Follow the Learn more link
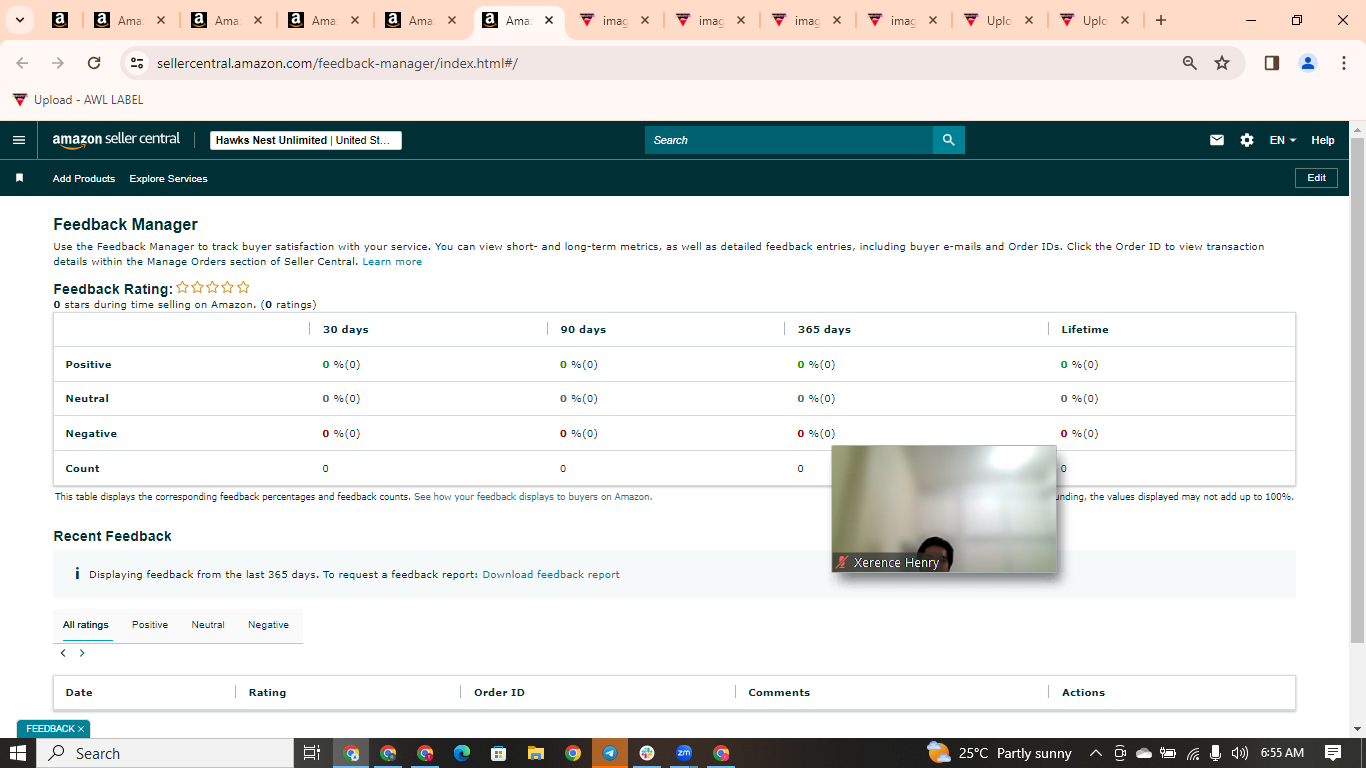This screenshot has height=768, width=1366. click(x=392, y=262)
